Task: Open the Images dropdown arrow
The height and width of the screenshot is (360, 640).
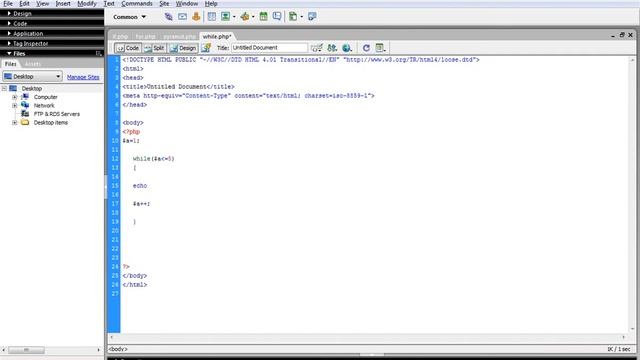Action: click(x=234, y=17)
